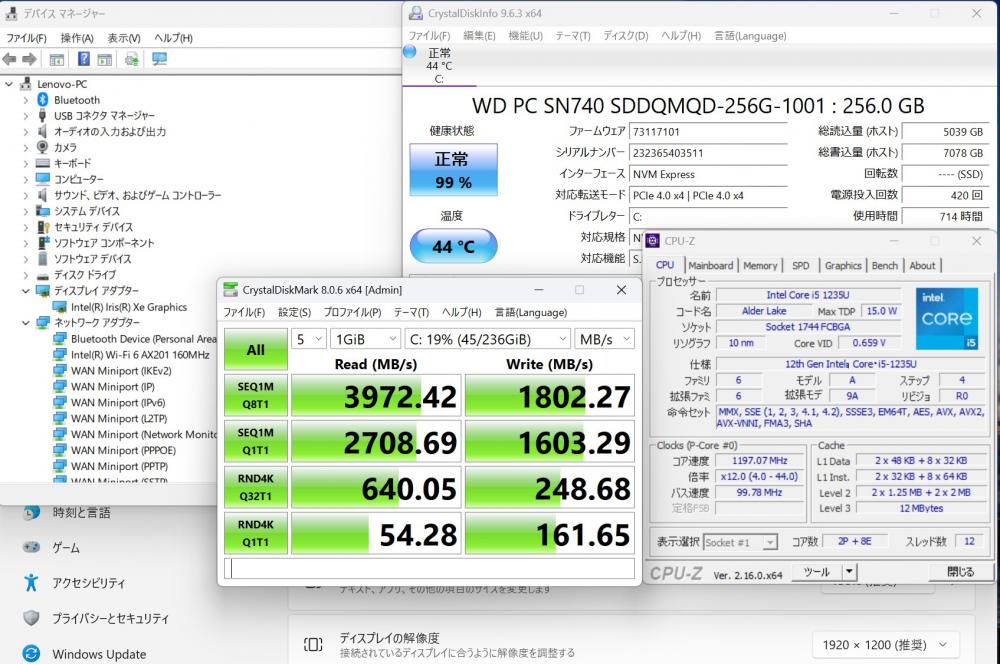Click the Windows Update icon in Settings sidebar
Screen dimensions: 1000x664
(x=31, y=654)
